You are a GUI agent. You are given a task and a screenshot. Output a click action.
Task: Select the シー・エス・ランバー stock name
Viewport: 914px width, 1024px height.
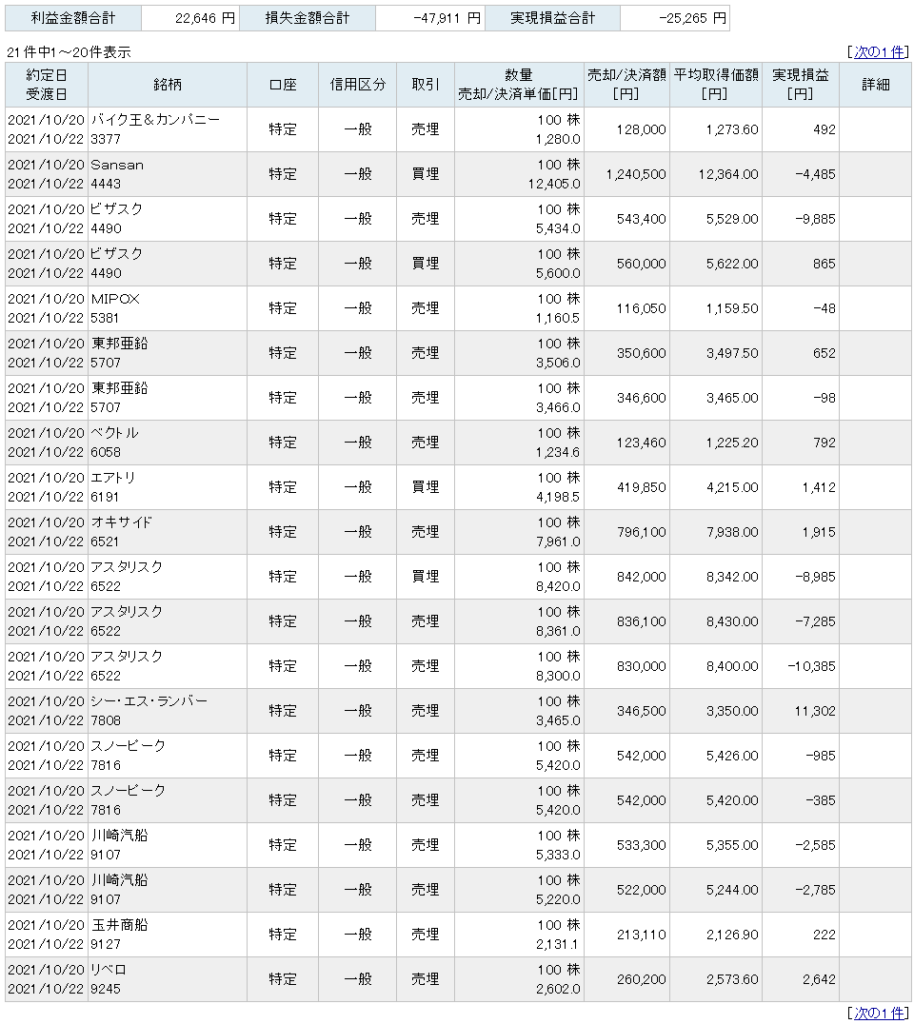pos(149,701)
